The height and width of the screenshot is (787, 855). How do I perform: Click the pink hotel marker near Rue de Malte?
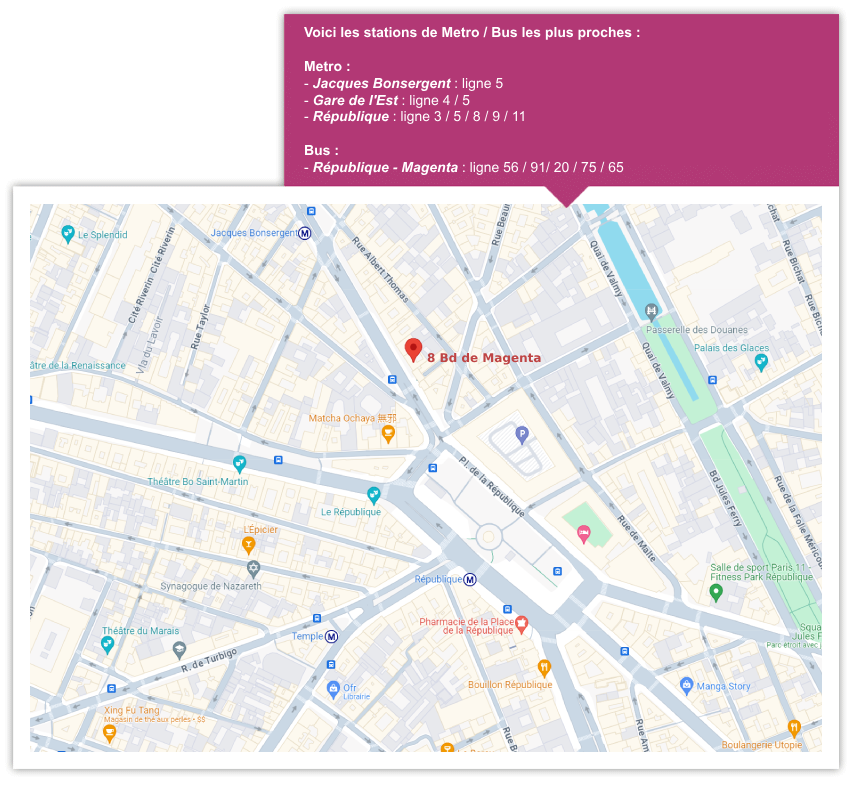[x=583, y=534]
